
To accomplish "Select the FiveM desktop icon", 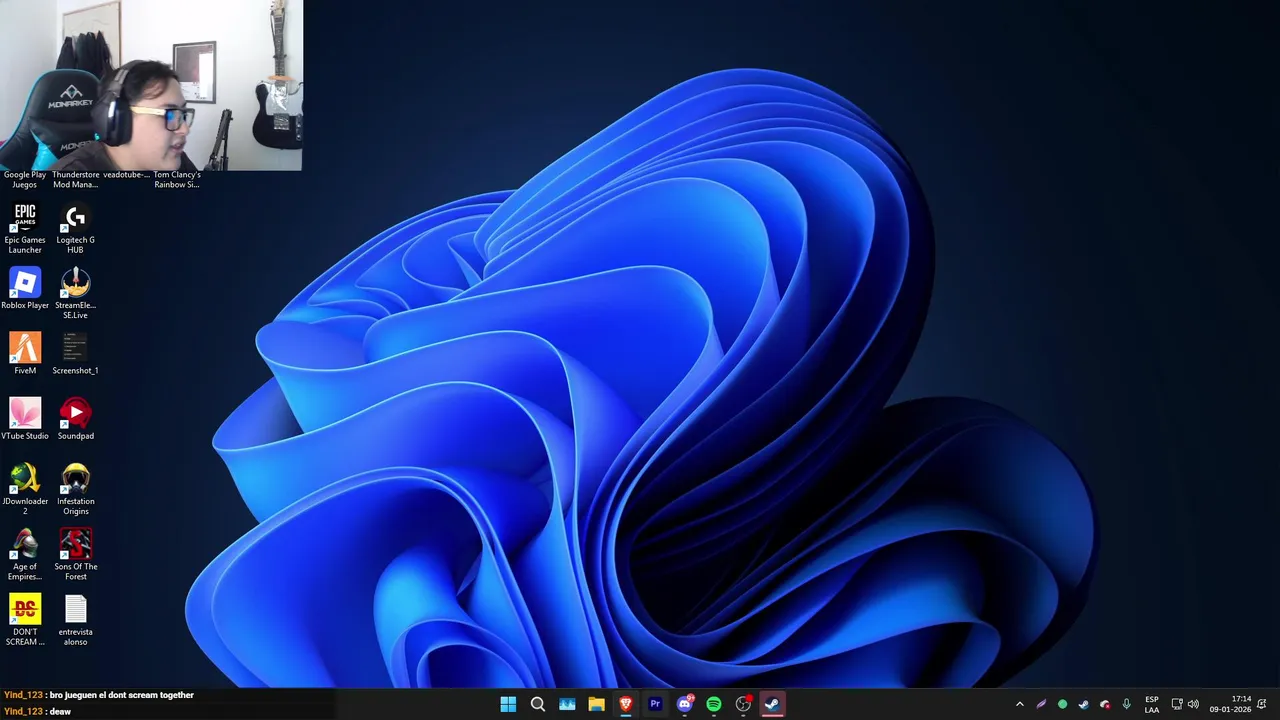I will click(x=25, y=354).
